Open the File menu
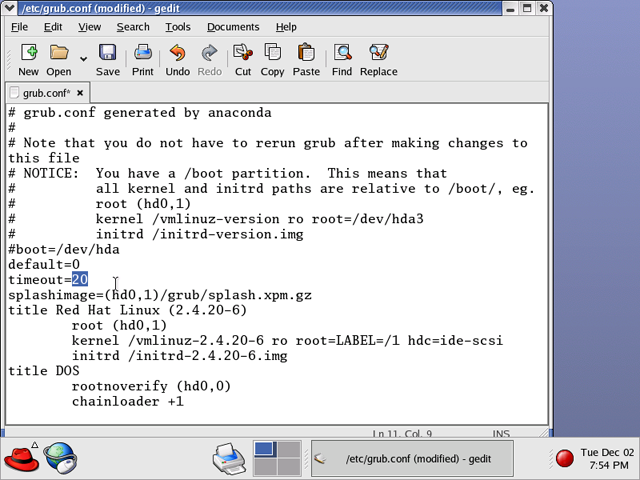This screenshot has height=480, width=640. coord(19,27)
